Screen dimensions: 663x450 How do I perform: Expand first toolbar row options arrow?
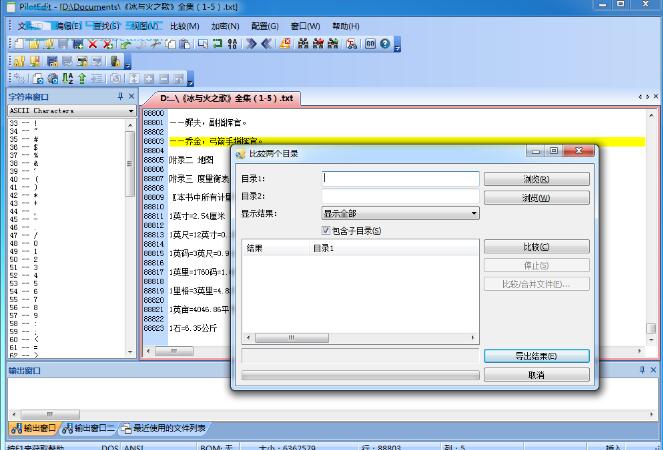click(x=397, y=44)
